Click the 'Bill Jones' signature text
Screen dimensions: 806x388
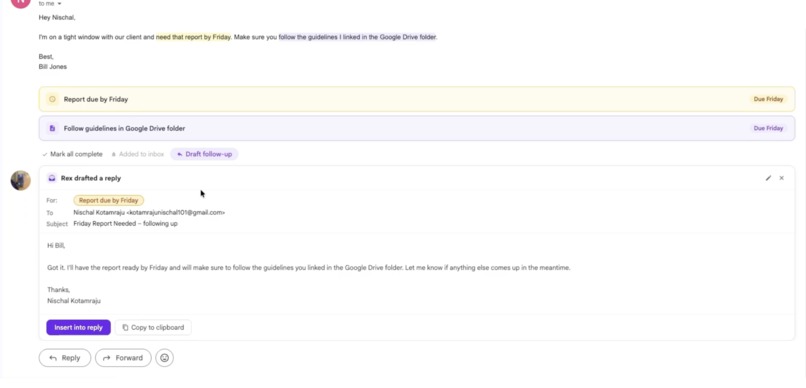point(52,66)
